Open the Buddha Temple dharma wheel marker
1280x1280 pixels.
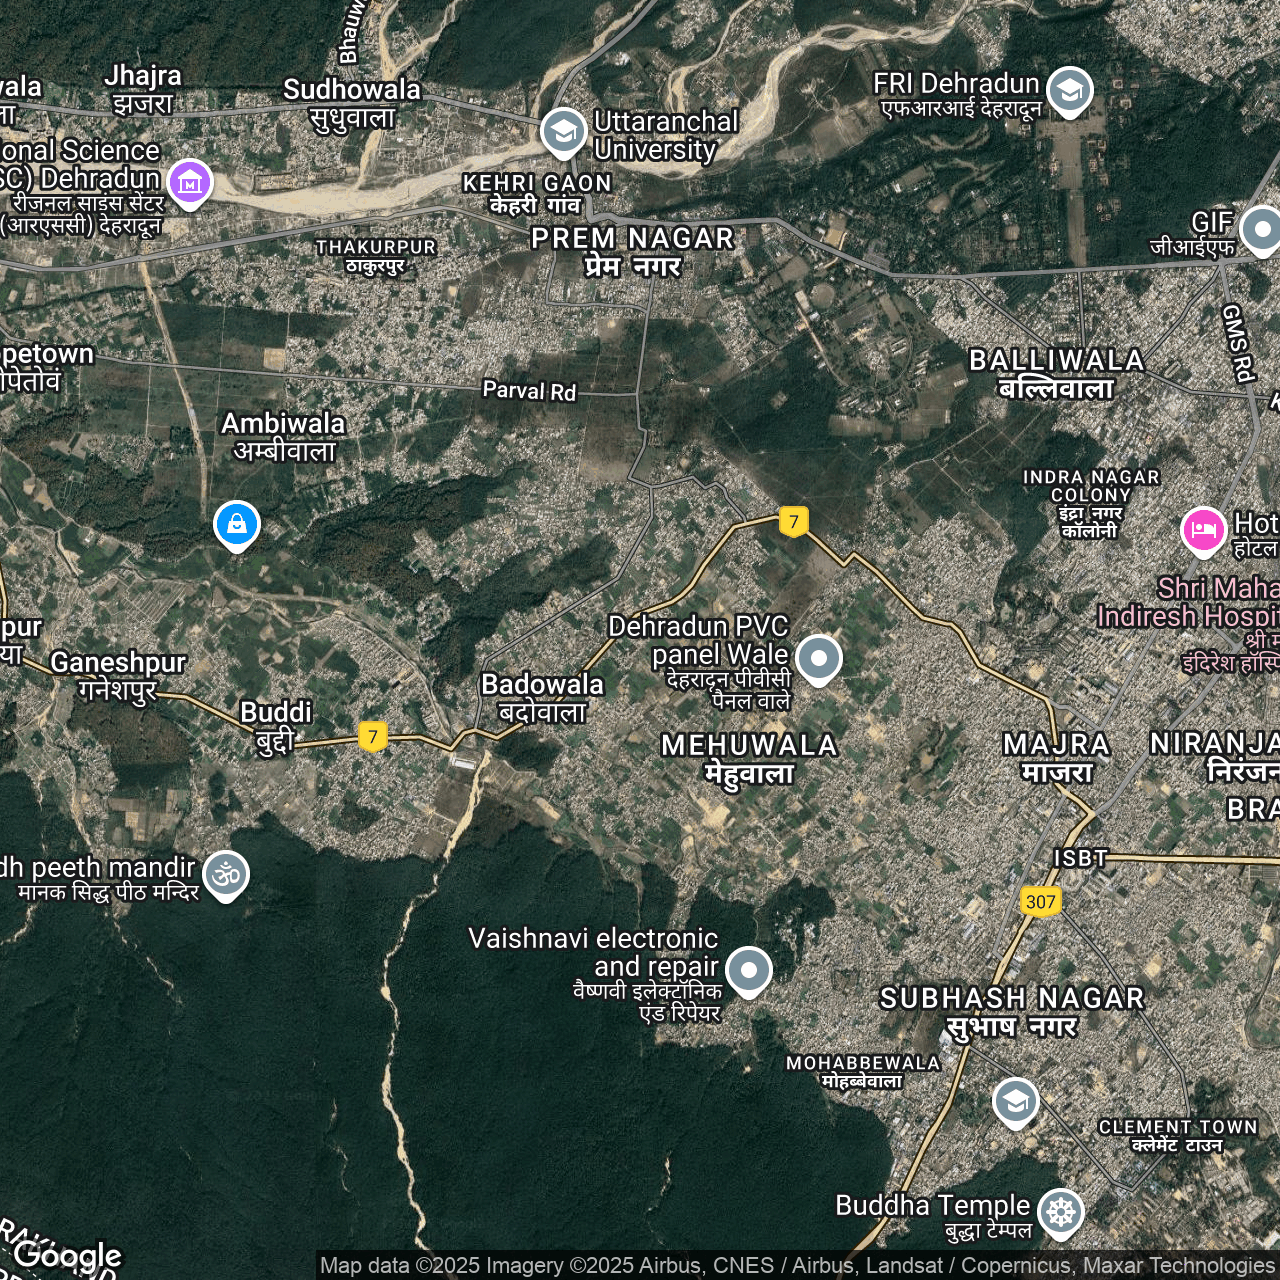1061,1212
